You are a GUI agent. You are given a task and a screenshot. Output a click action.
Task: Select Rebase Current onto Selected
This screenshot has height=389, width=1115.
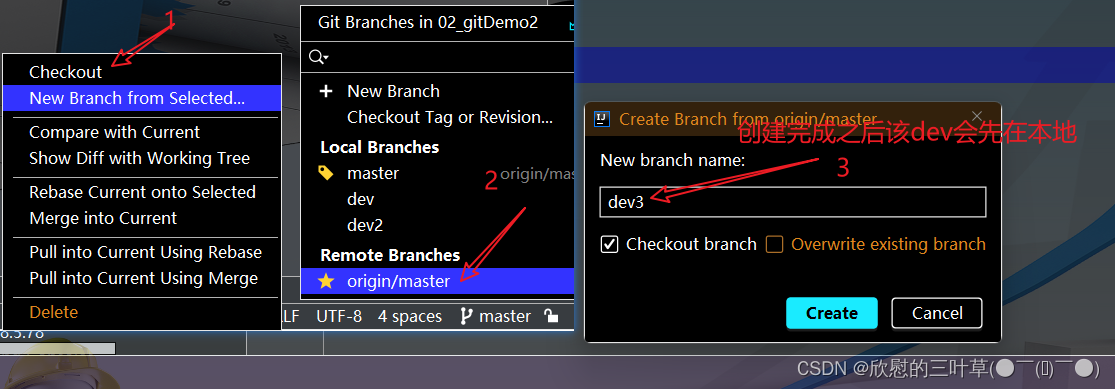142,192
